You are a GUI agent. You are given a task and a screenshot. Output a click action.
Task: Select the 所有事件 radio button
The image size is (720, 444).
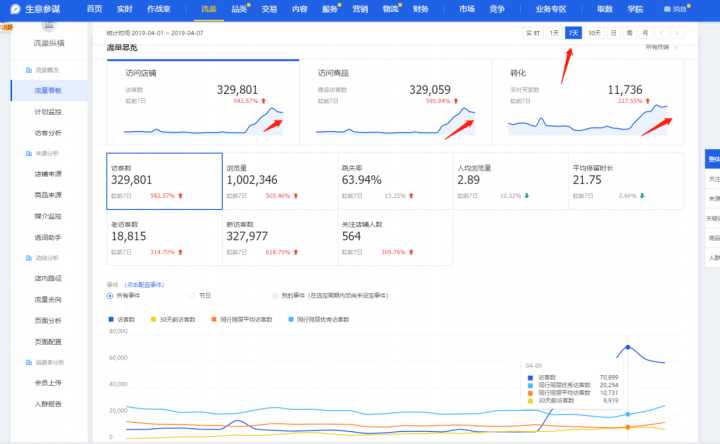[x=110, y=296]
